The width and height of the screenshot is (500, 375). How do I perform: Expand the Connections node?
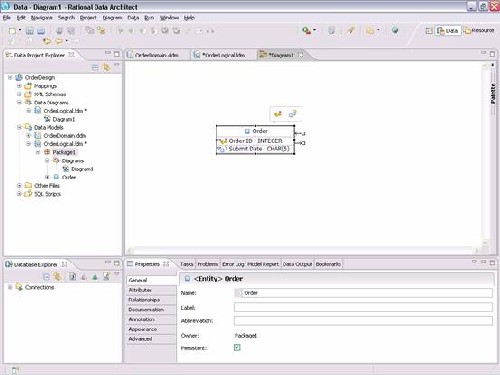[x=10, y=287]
